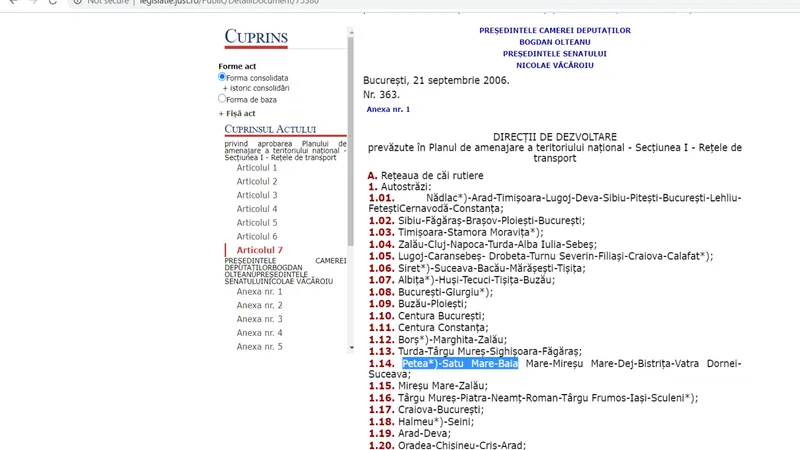Go to Articolul 4 in the contents
800x450 pixels.
[x=257, y=209]
